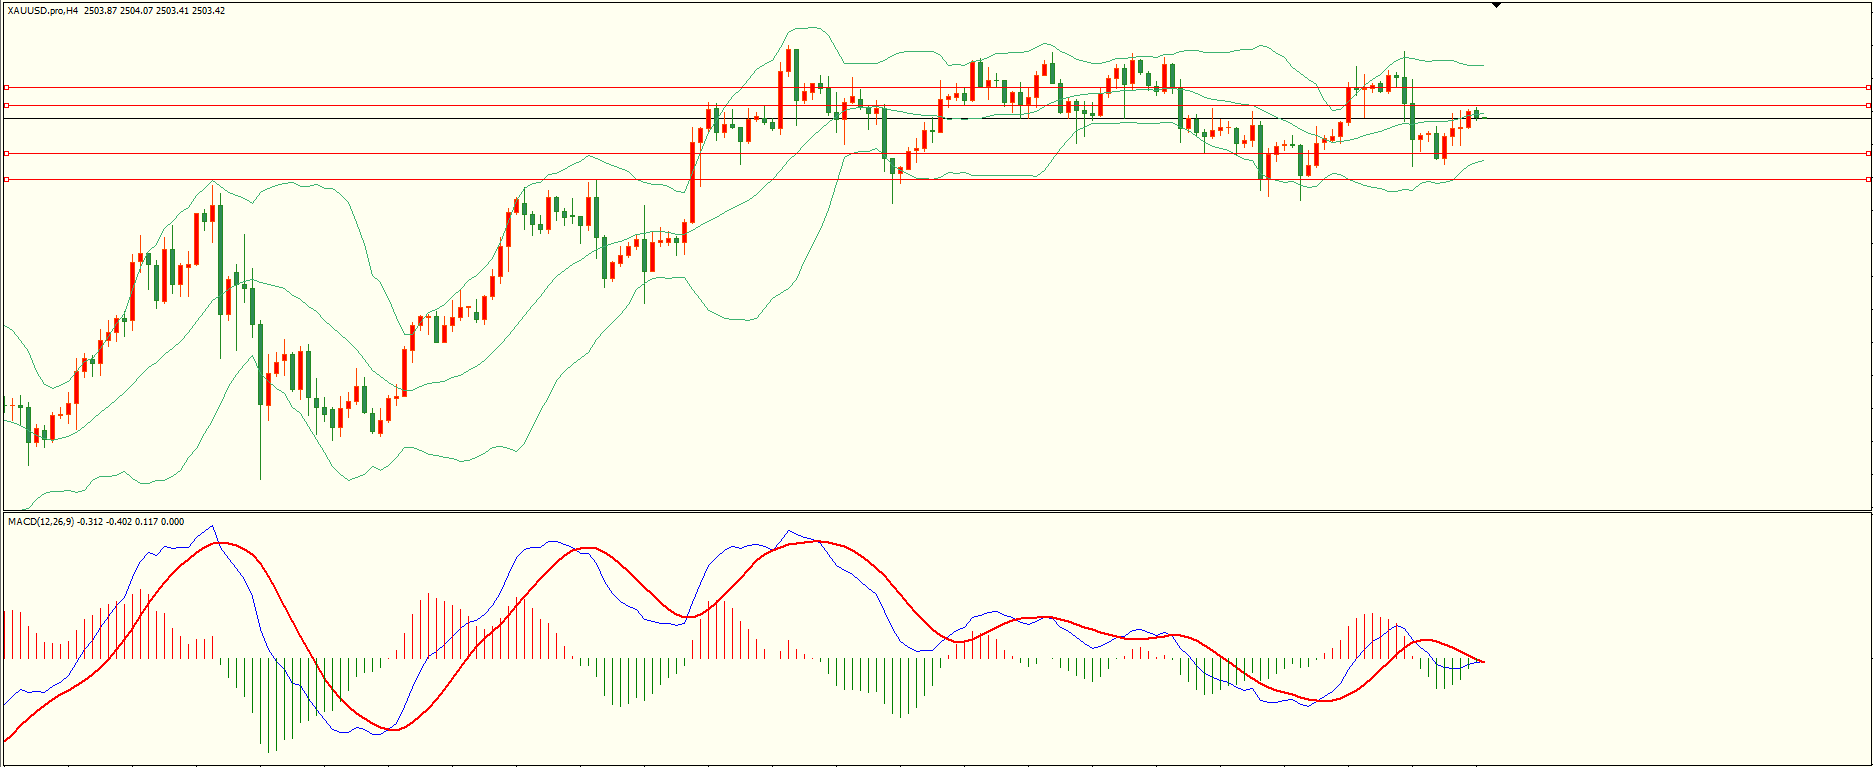1873x767 pixels.
Task: Click left handle of second red horizontal line
Action: [6, 105]
